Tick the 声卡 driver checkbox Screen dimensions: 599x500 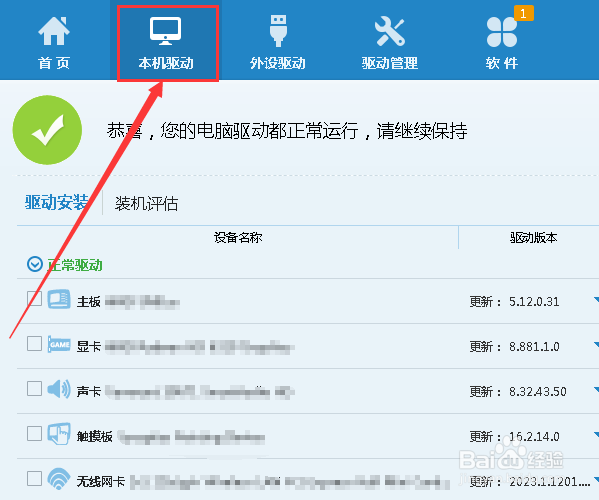tap(34, 388)
